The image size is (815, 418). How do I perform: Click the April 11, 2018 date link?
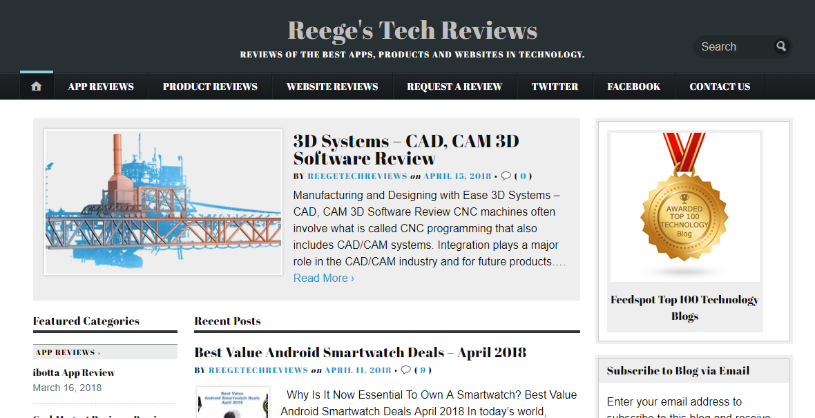[358, 370]
